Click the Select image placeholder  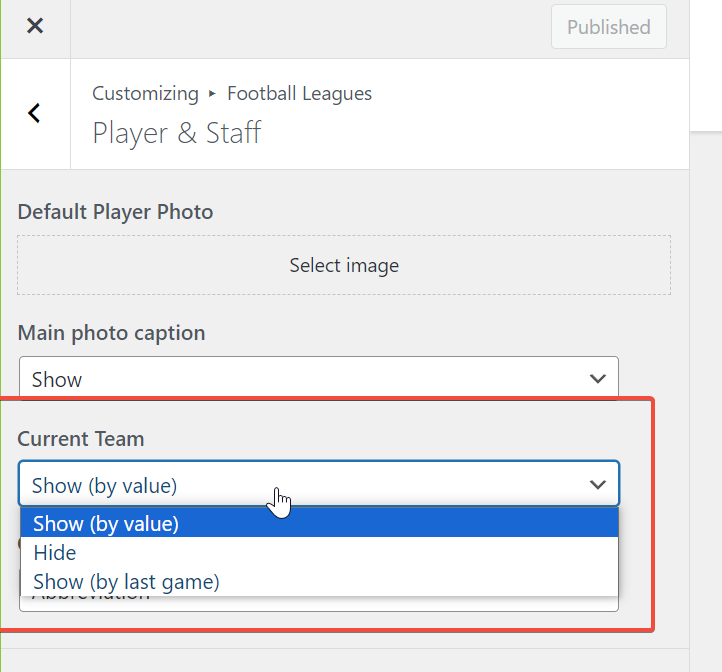tap(344, 265)
